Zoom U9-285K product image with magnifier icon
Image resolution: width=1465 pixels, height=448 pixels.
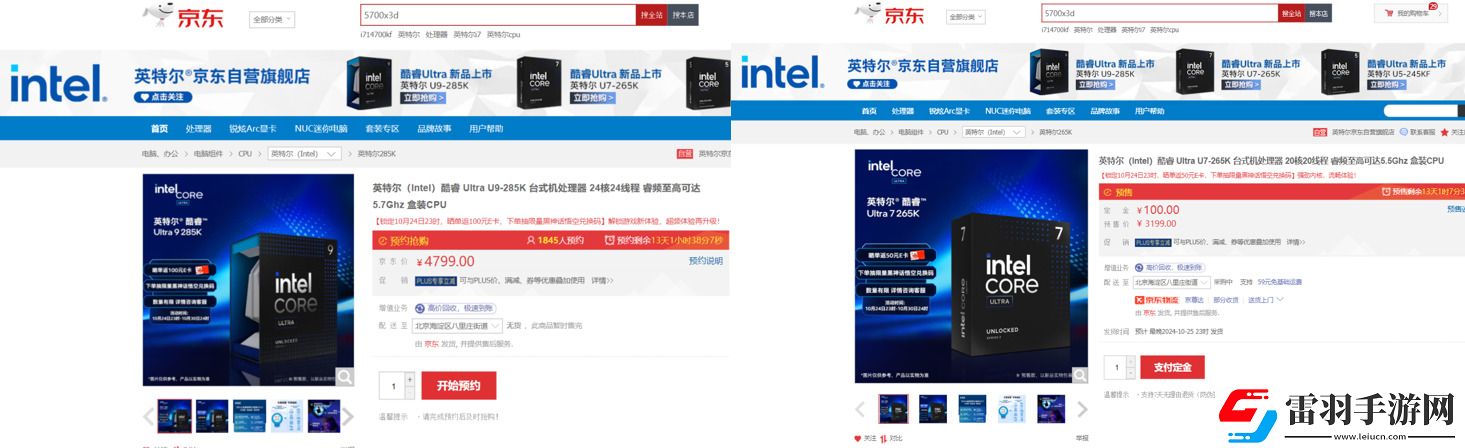344,377
